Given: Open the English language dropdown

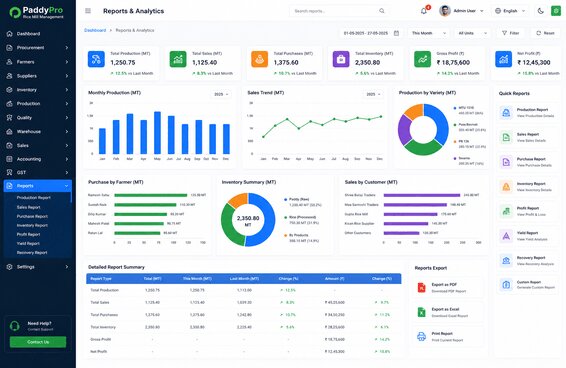Looking at the screenshot, I should 510,11.
